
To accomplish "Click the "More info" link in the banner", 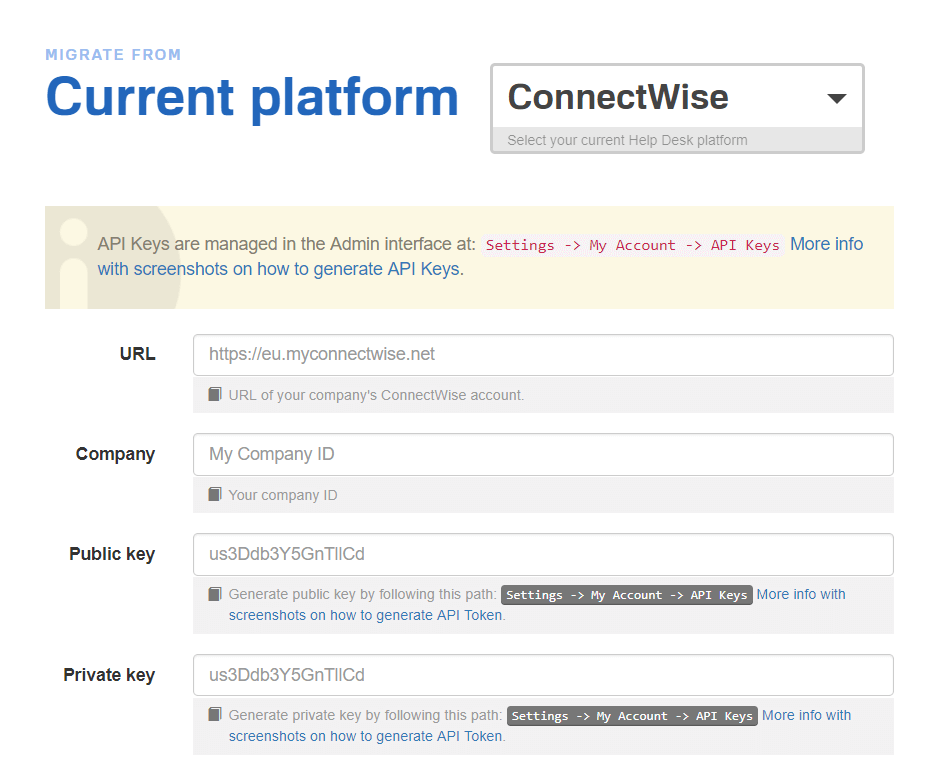I will tap(826, 243).
